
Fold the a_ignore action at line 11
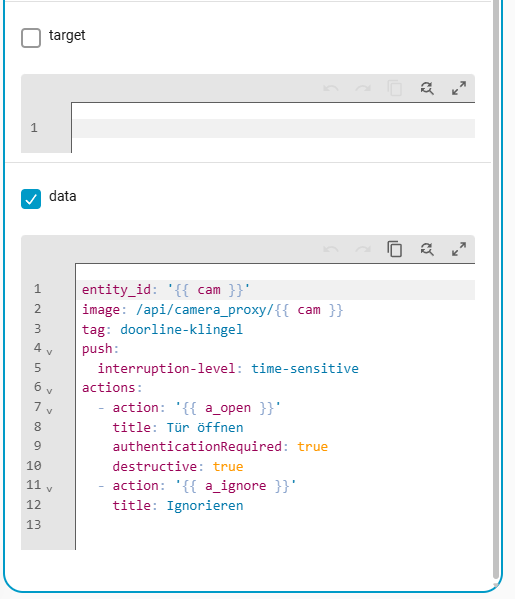[49, 489]
